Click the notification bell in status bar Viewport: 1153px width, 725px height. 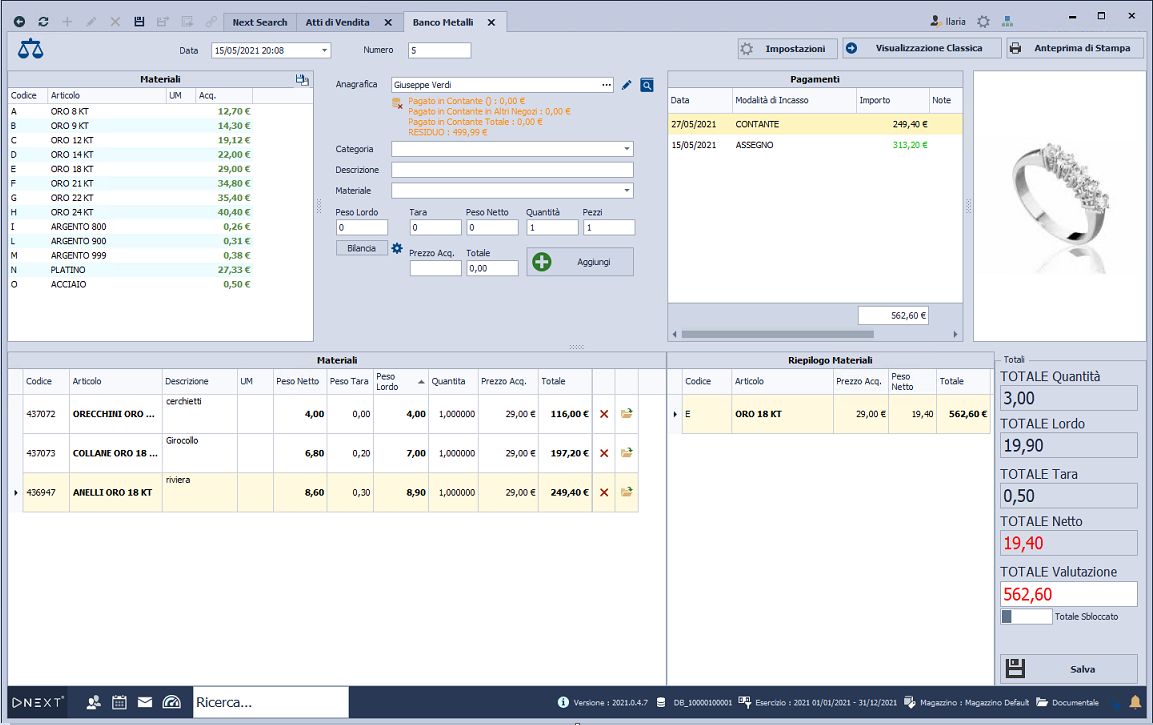(x=1135, y=702)
